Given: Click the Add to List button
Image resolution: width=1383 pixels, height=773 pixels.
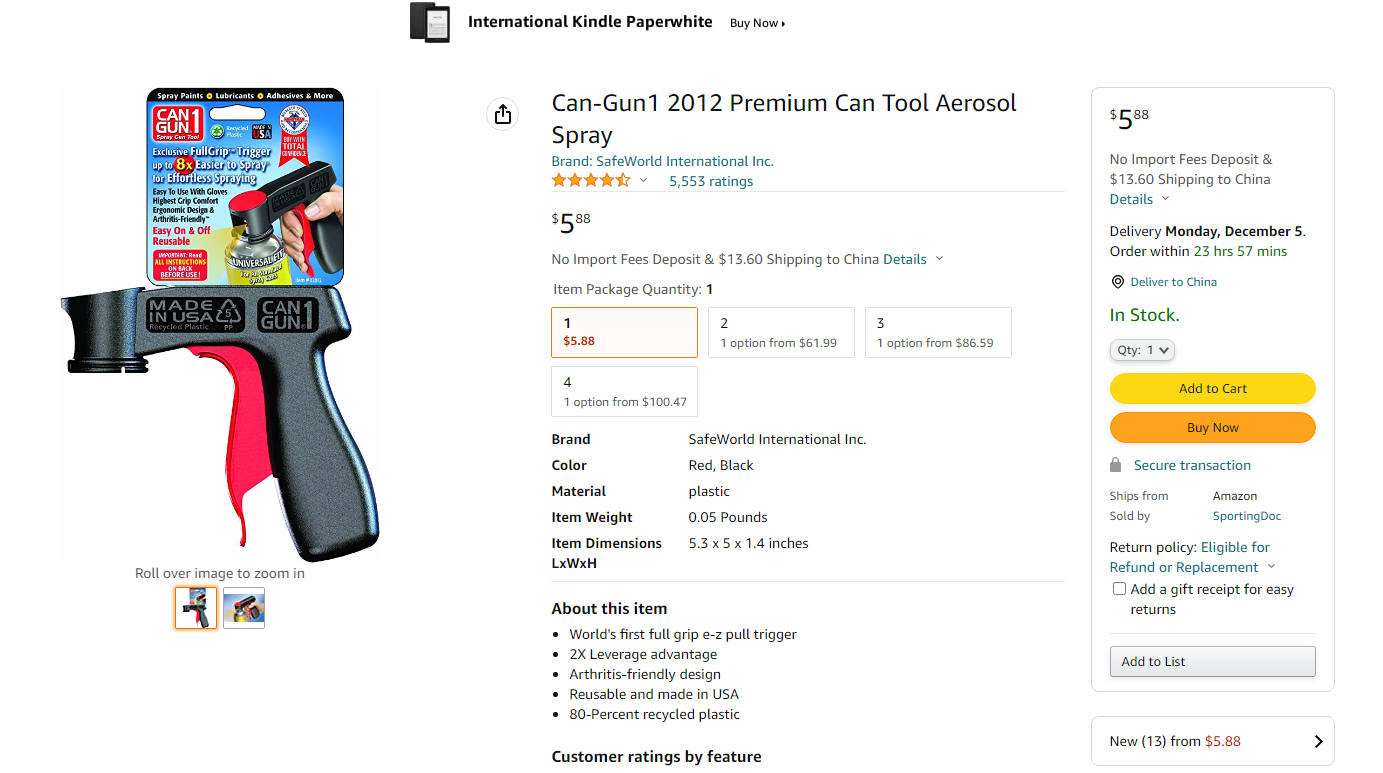Looking at the screenshot, I should click(x=1212, y=661).
